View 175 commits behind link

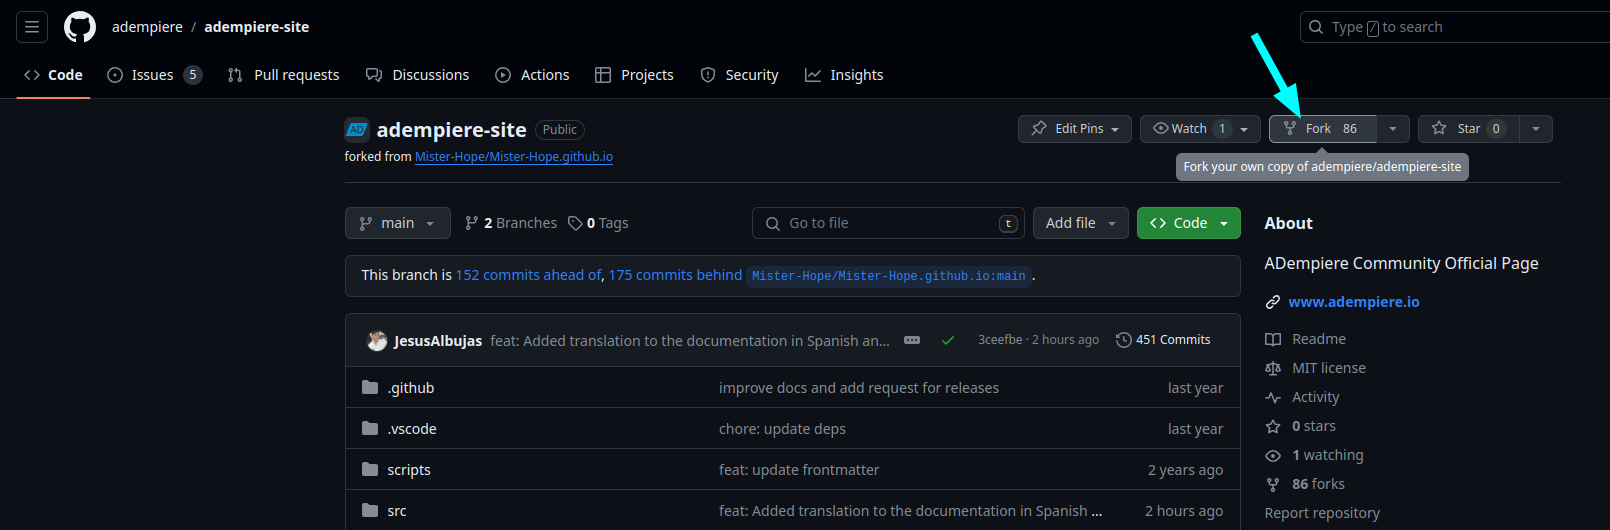(x=675, y=275)
